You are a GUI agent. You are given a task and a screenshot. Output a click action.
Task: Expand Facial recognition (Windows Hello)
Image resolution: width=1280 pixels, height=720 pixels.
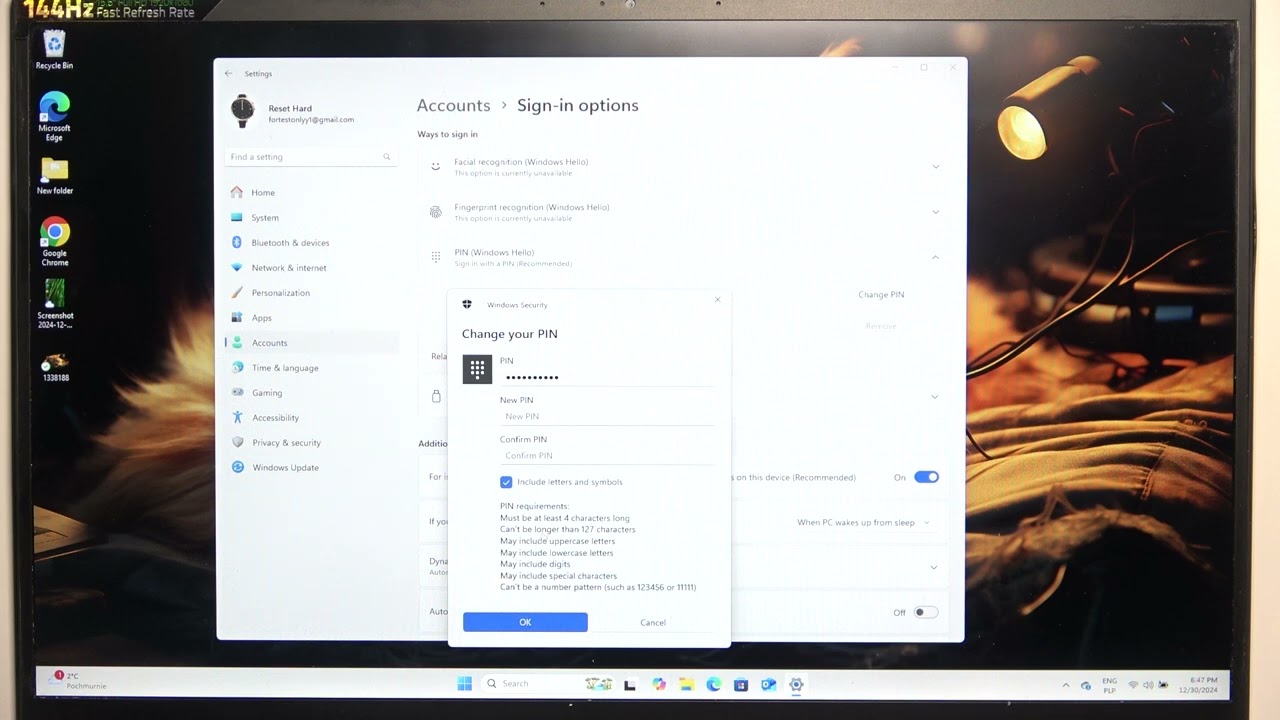936,167
